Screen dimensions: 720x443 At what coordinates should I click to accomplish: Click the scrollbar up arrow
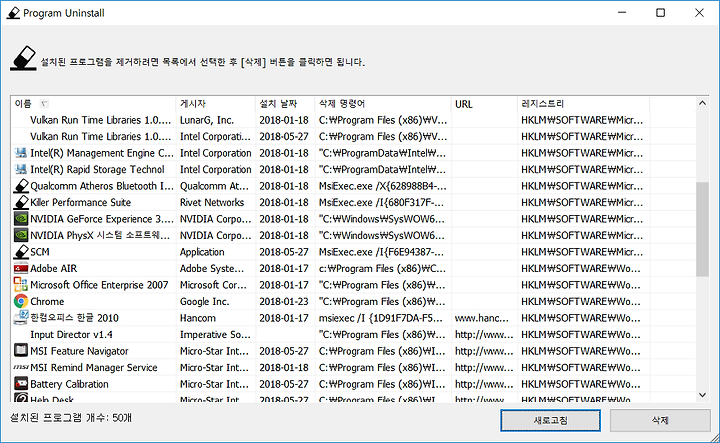click(702, 103)
